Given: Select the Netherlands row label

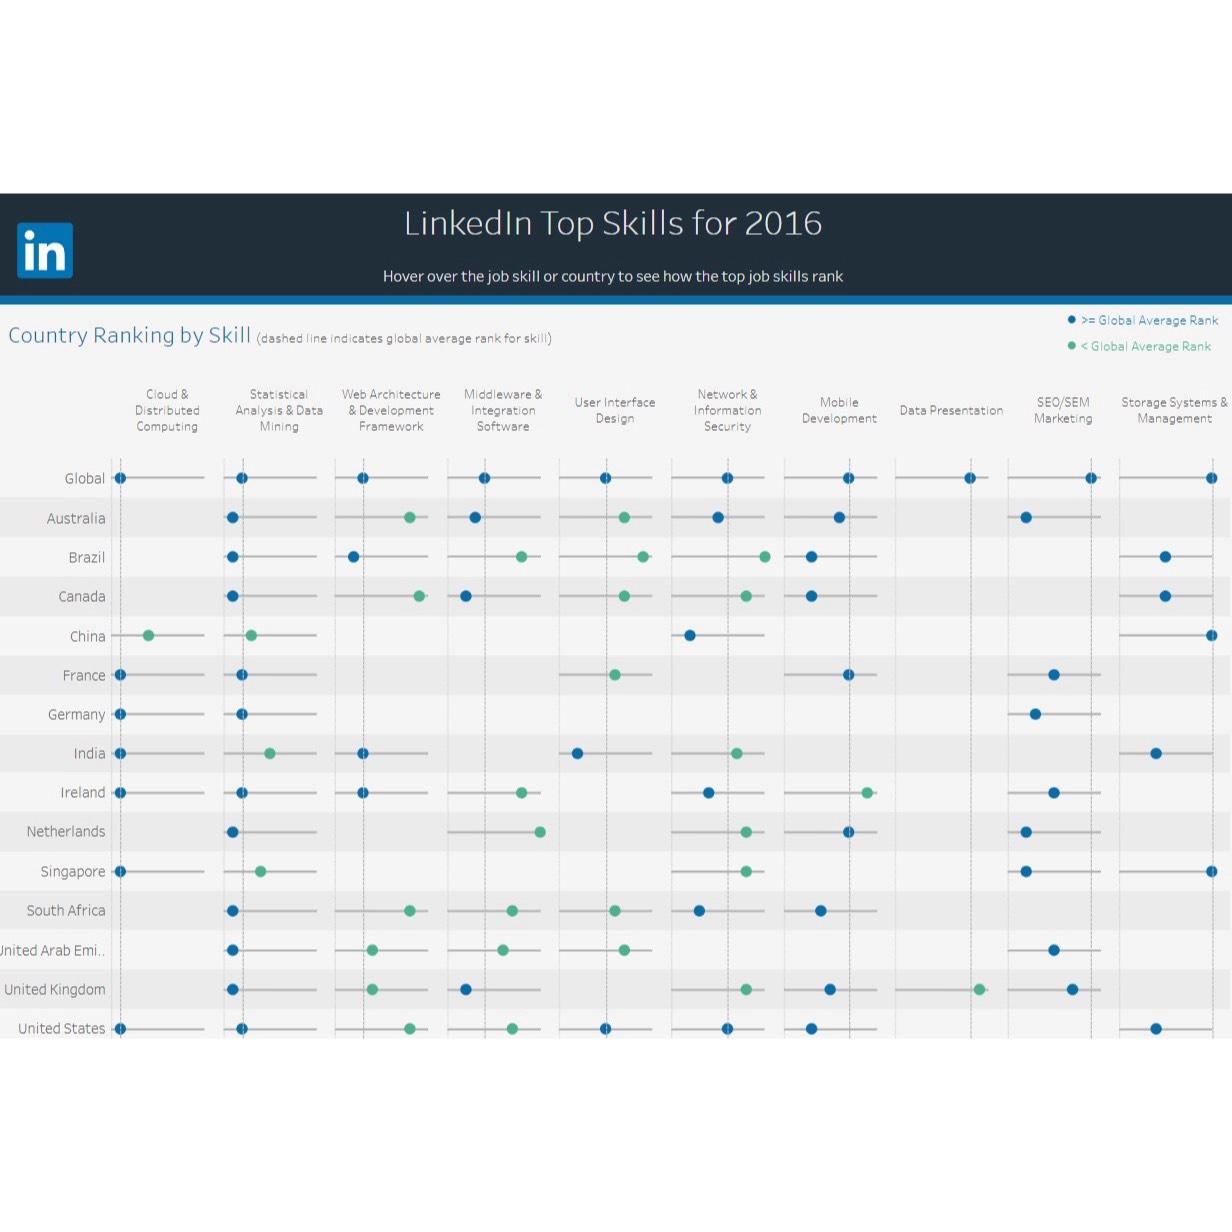Looking at the screenshot, I should 66,831.
